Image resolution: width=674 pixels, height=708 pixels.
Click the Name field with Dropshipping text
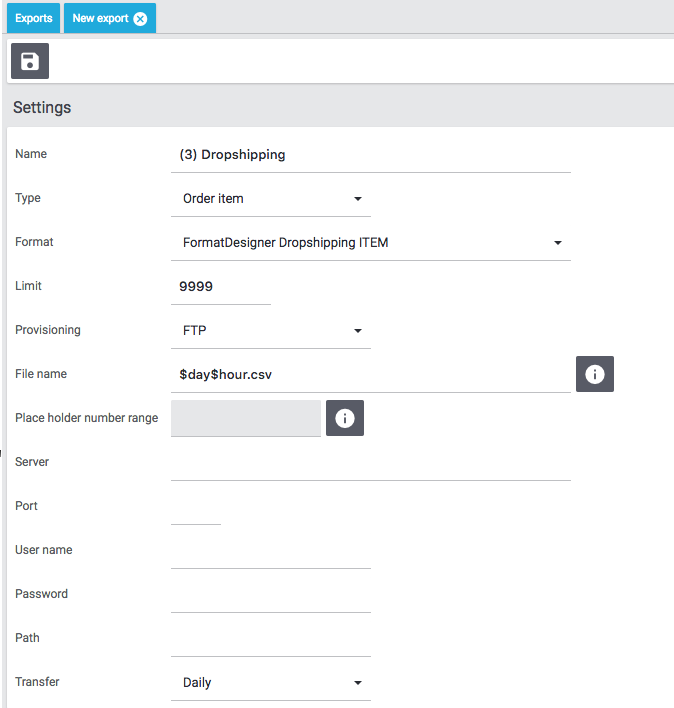point(371,155)
